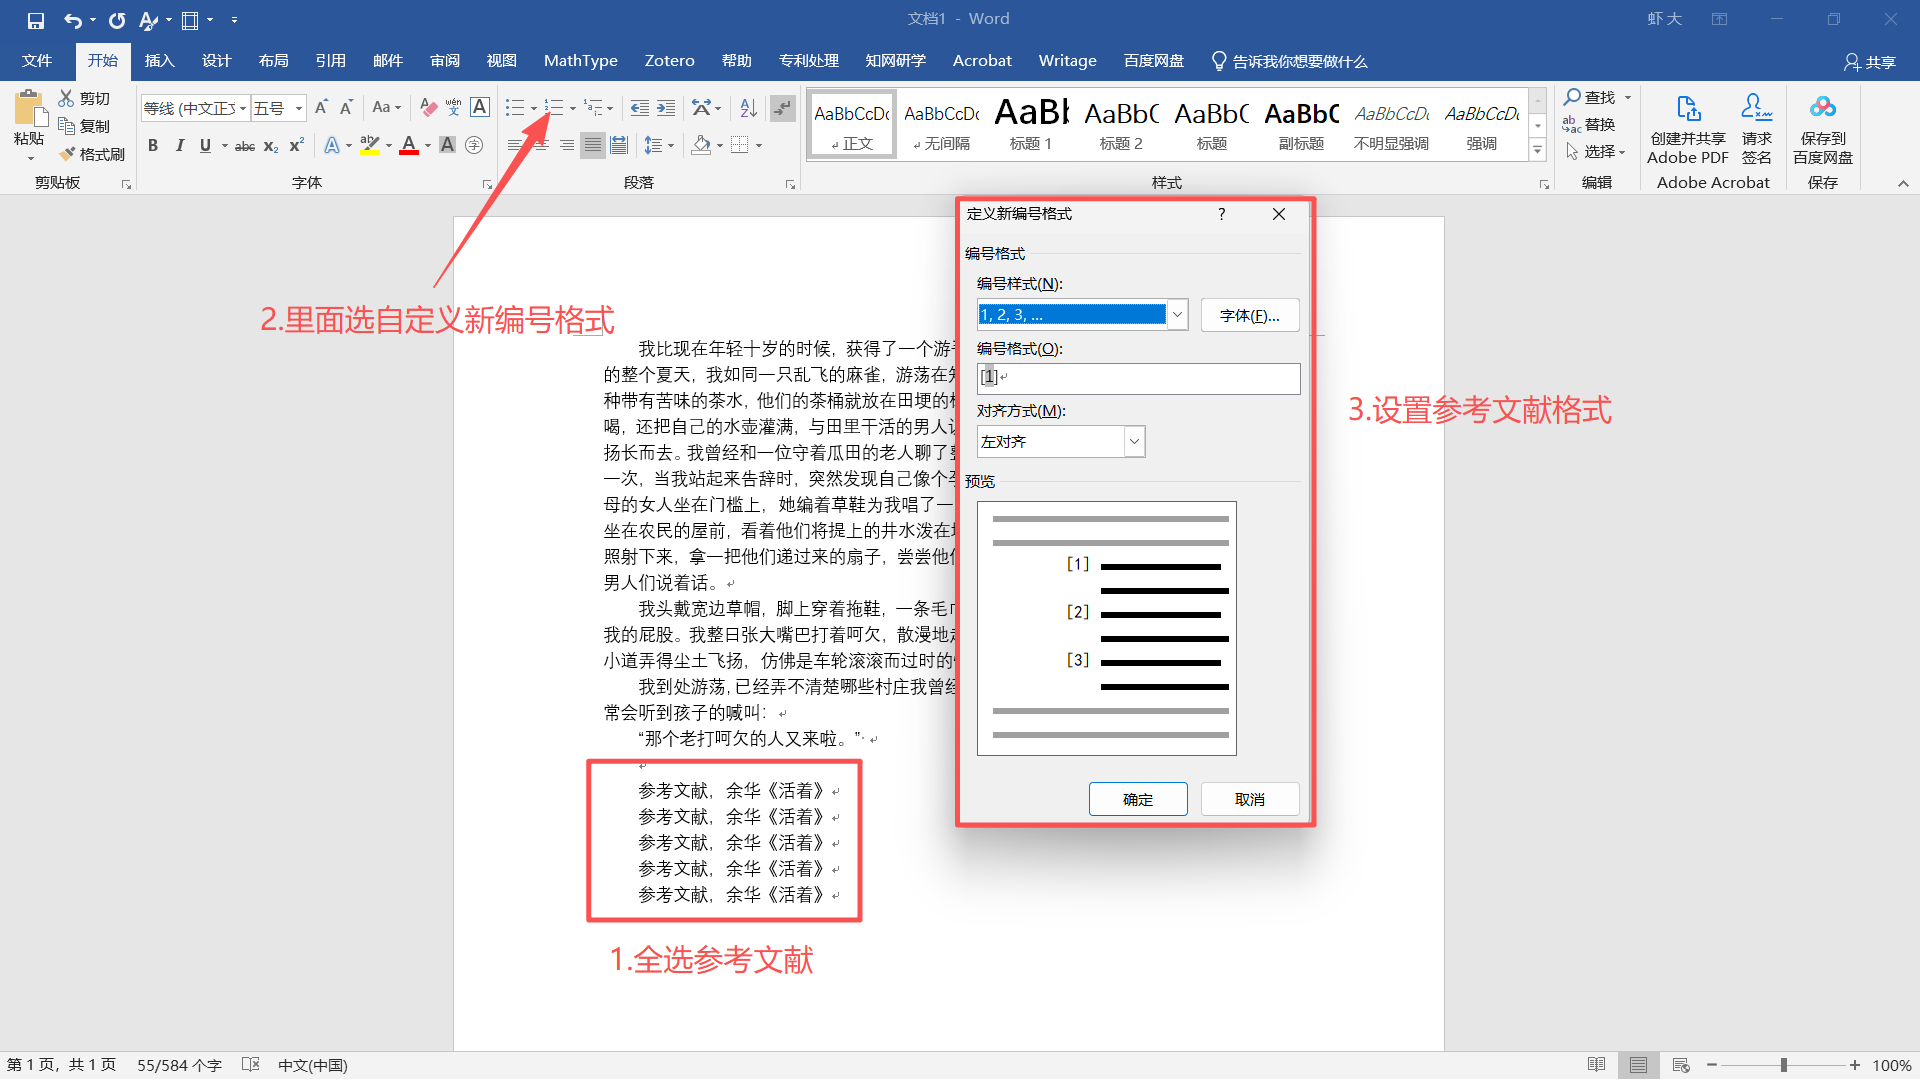1920x1080 pixels.
Task: Click the Create Adobe PDF icon
Action: coord(1687,108)
